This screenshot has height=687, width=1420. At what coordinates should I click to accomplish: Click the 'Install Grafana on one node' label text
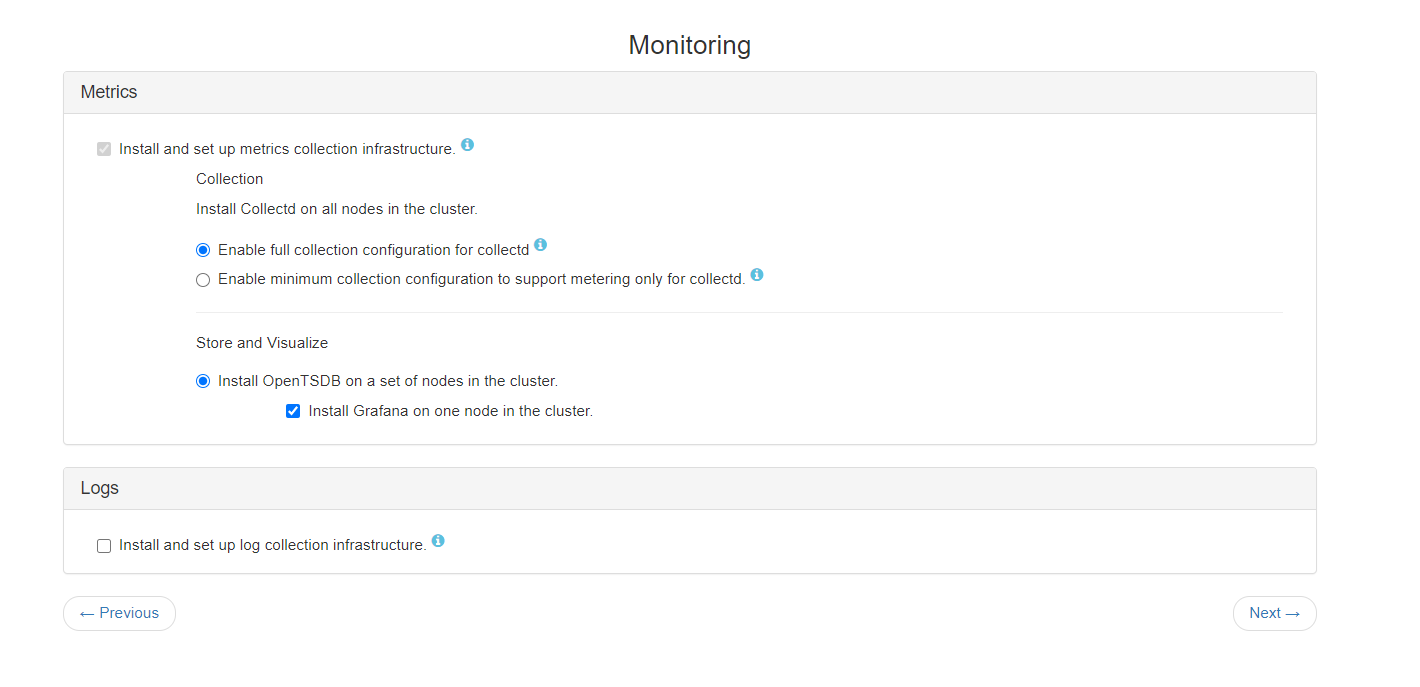click(450, 411)
